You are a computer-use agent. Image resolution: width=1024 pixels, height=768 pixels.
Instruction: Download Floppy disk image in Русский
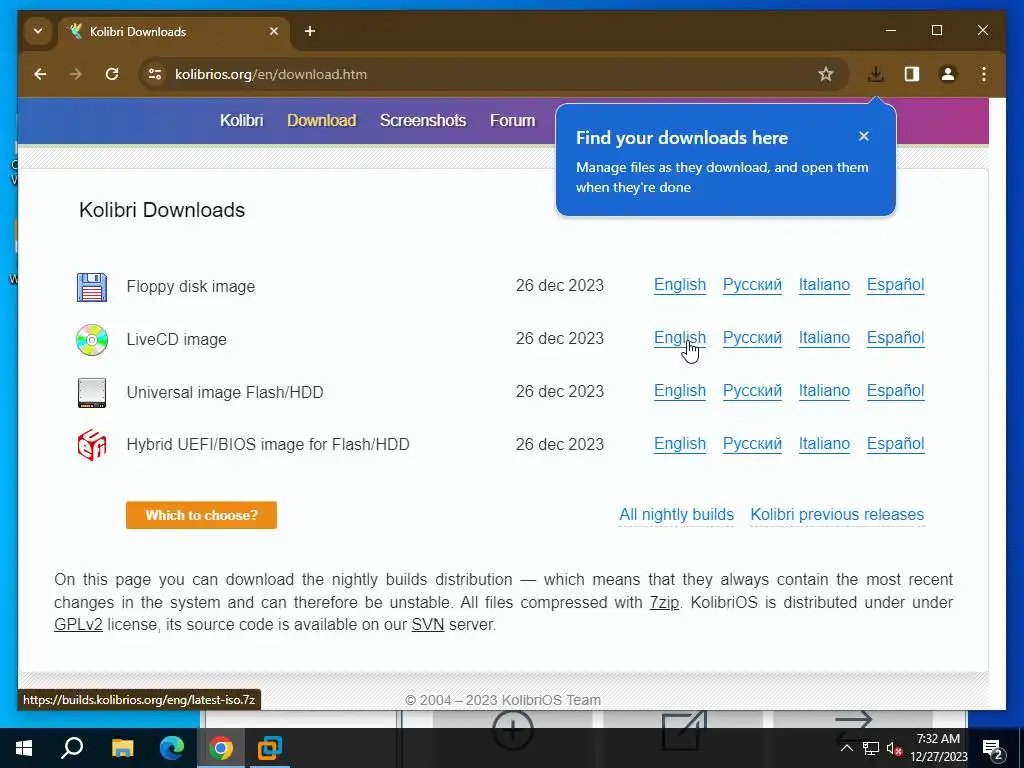(x=752, y=285)
